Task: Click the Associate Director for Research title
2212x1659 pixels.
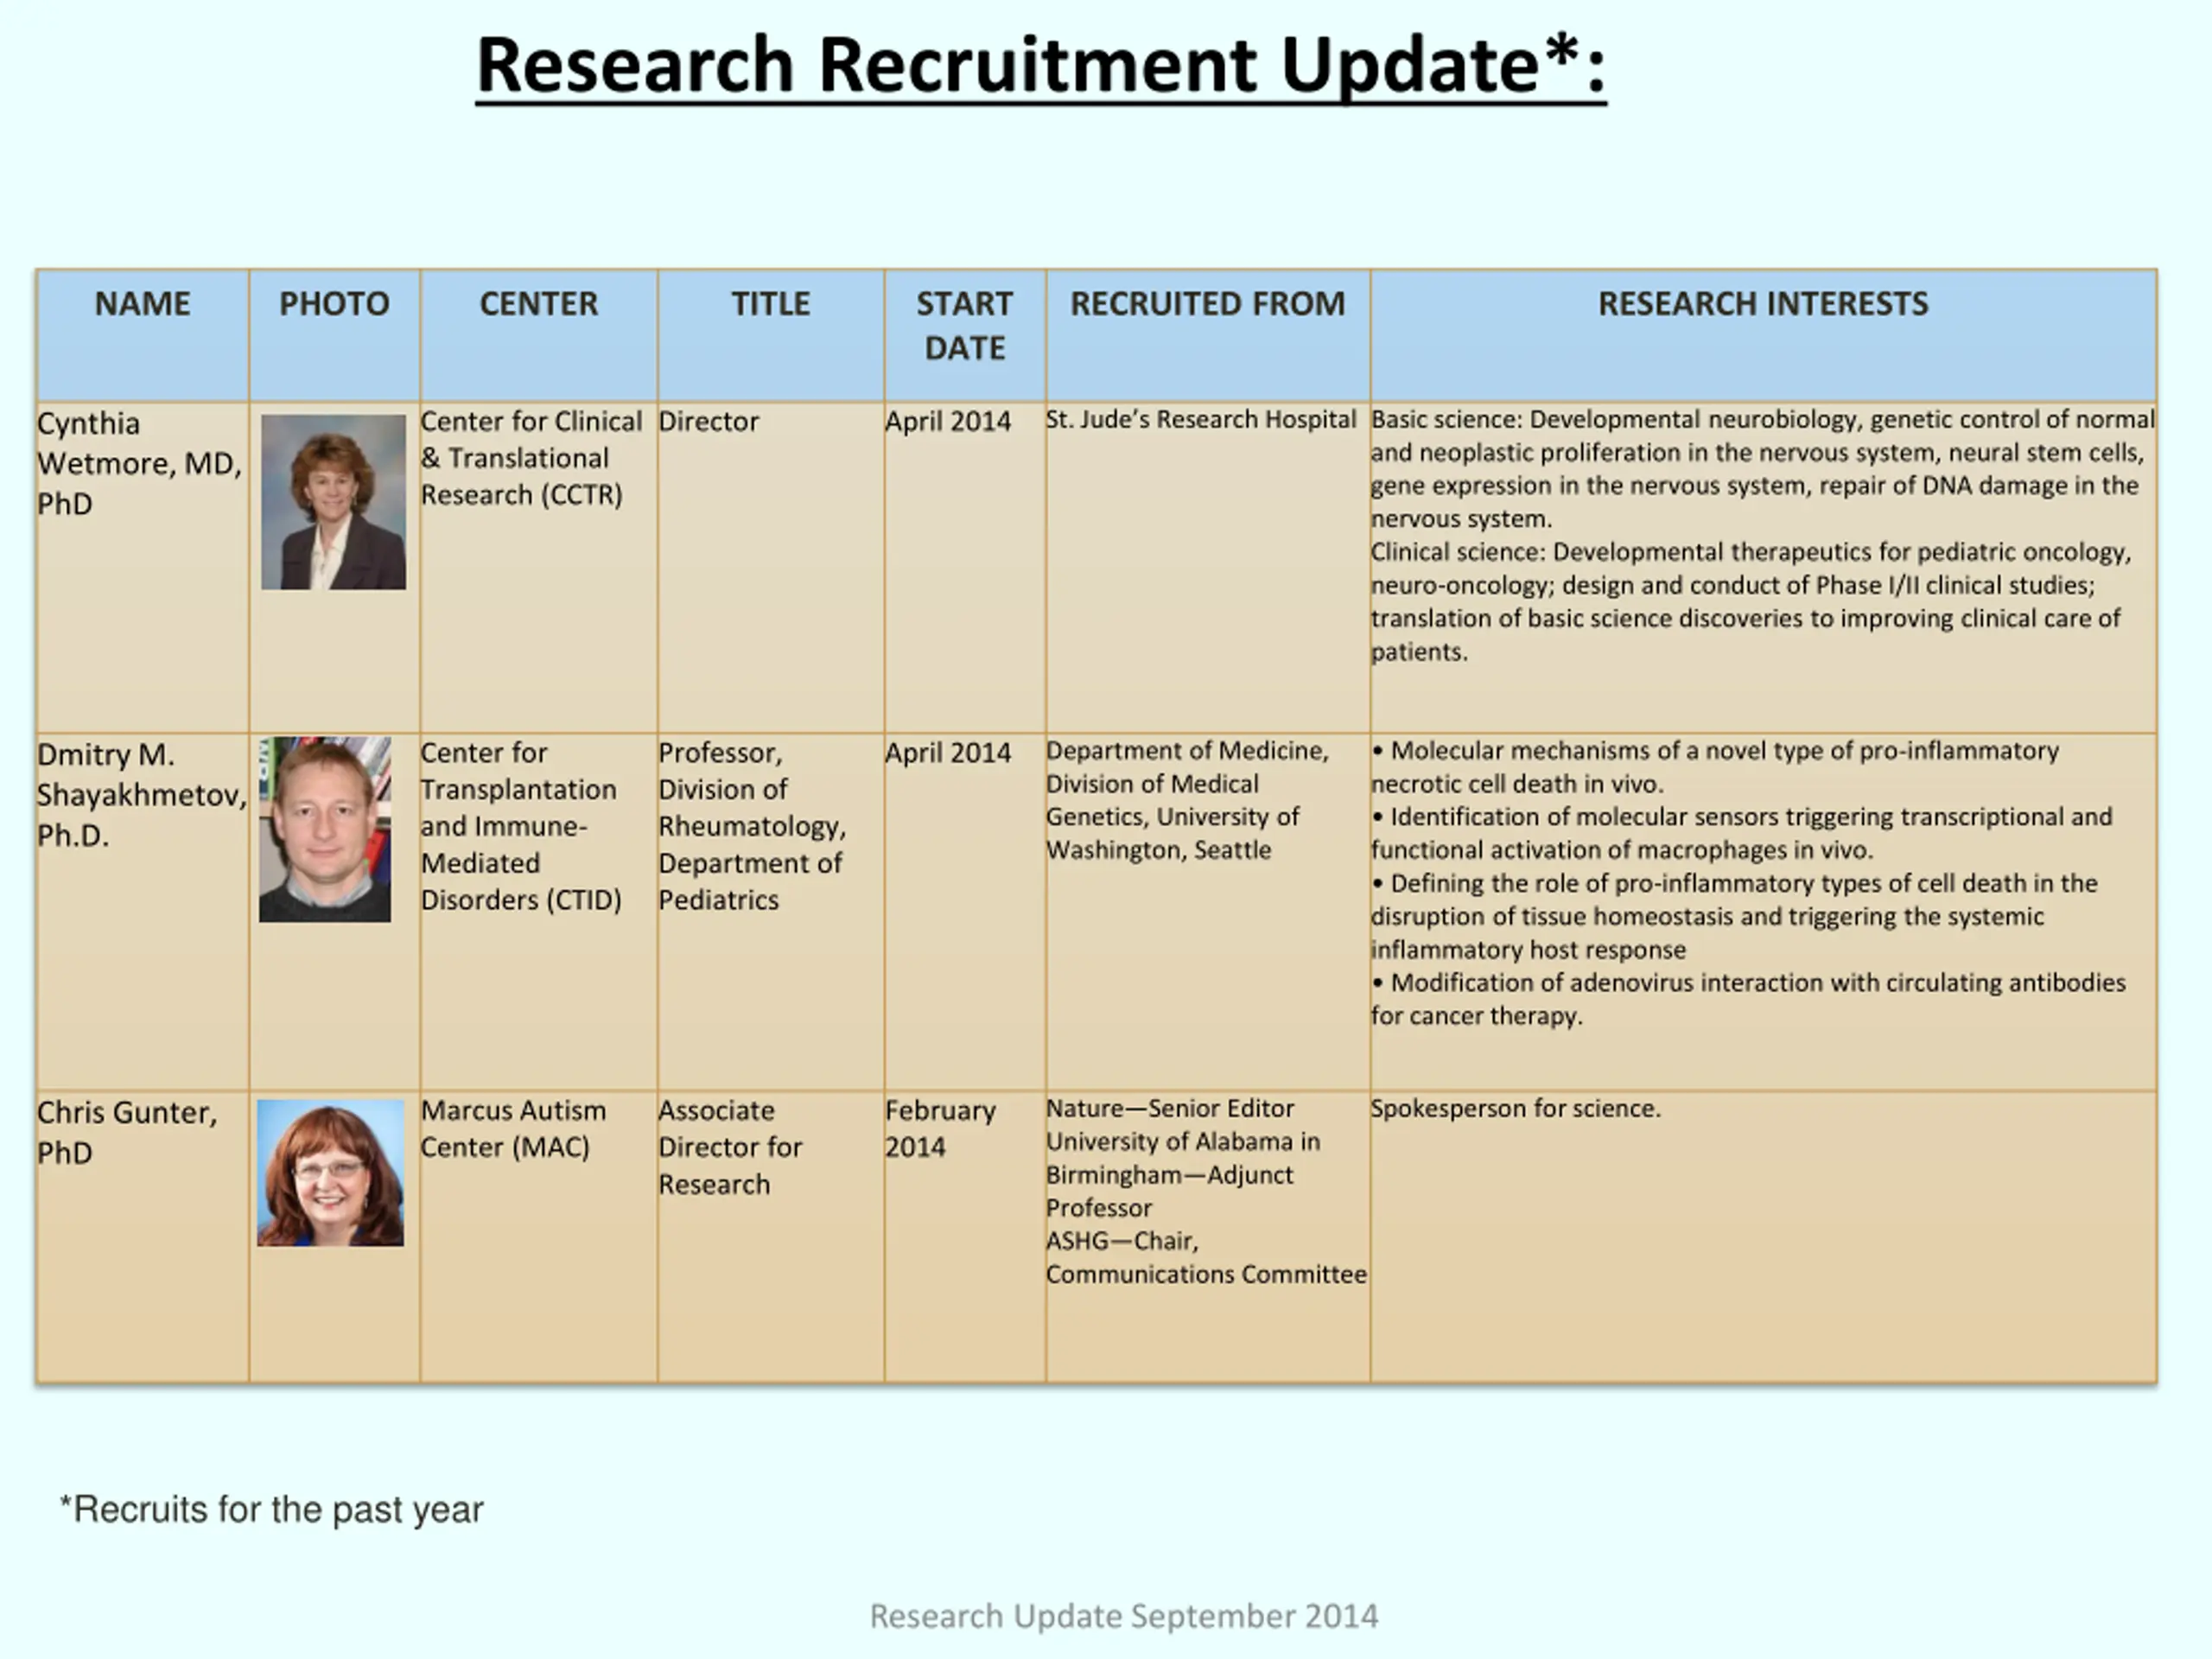Action: pos(729,1147)
